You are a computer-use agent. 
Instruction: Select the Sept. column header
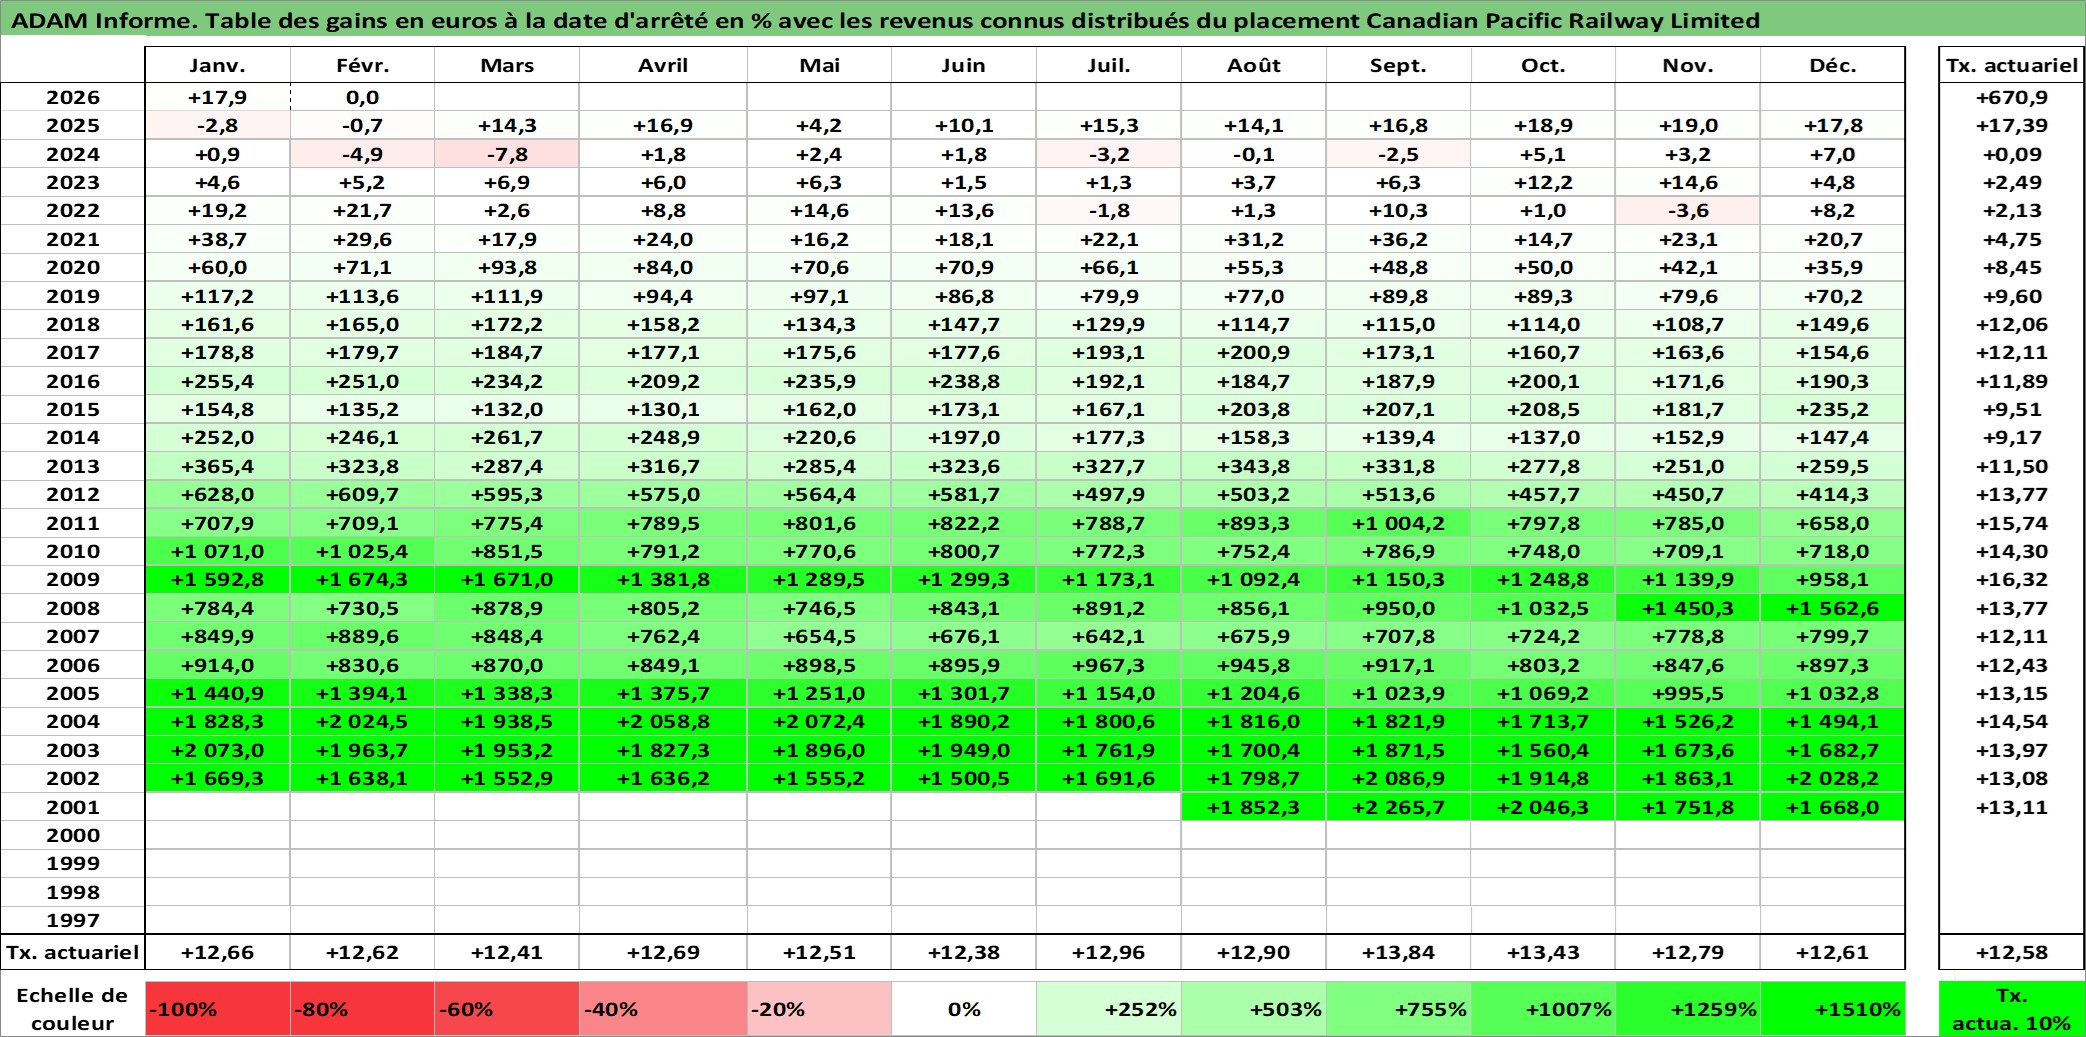coord(1398,65)
